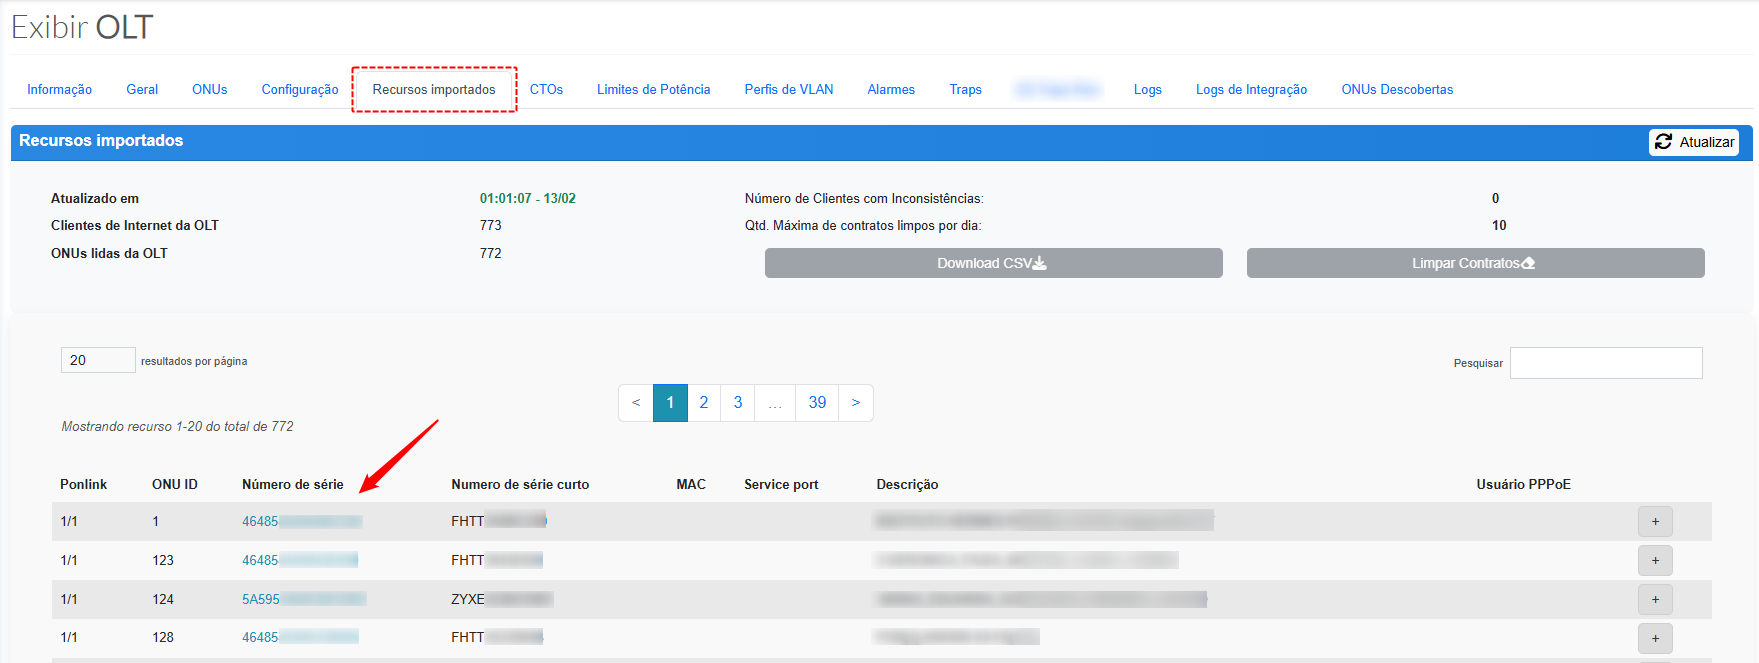The width and height of the screenshot is (1759, 663).
Task: Go to previous page arrow
Action: [636, 403]
